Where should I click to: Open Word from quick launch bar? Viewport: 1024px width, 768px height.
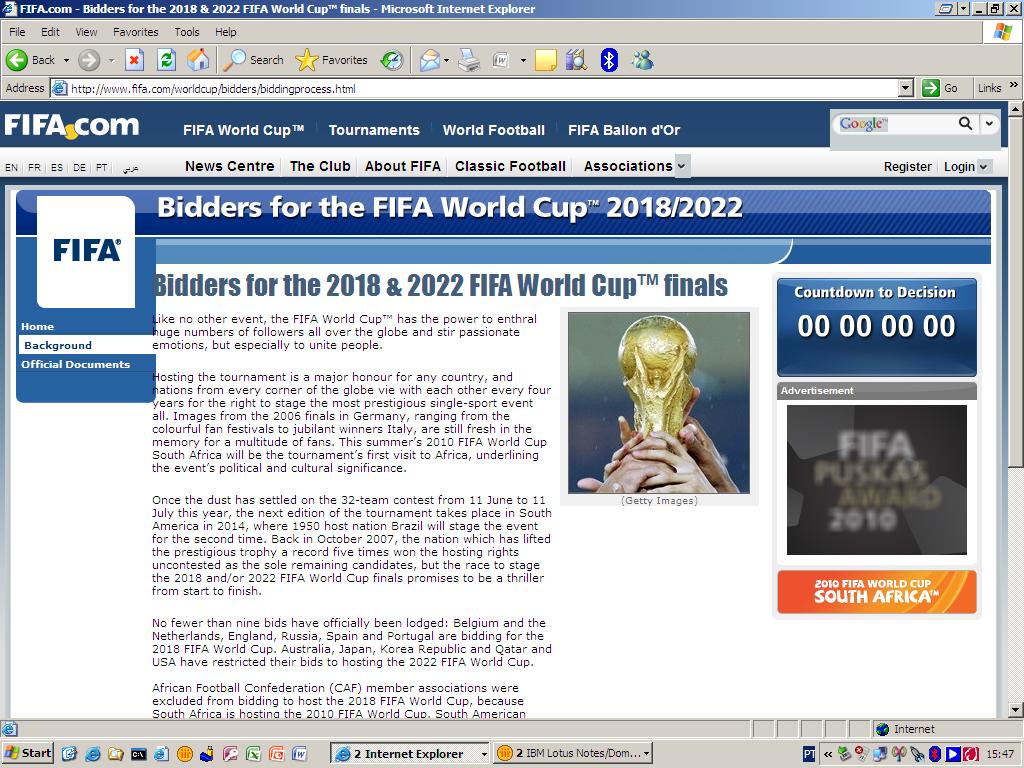299,754
